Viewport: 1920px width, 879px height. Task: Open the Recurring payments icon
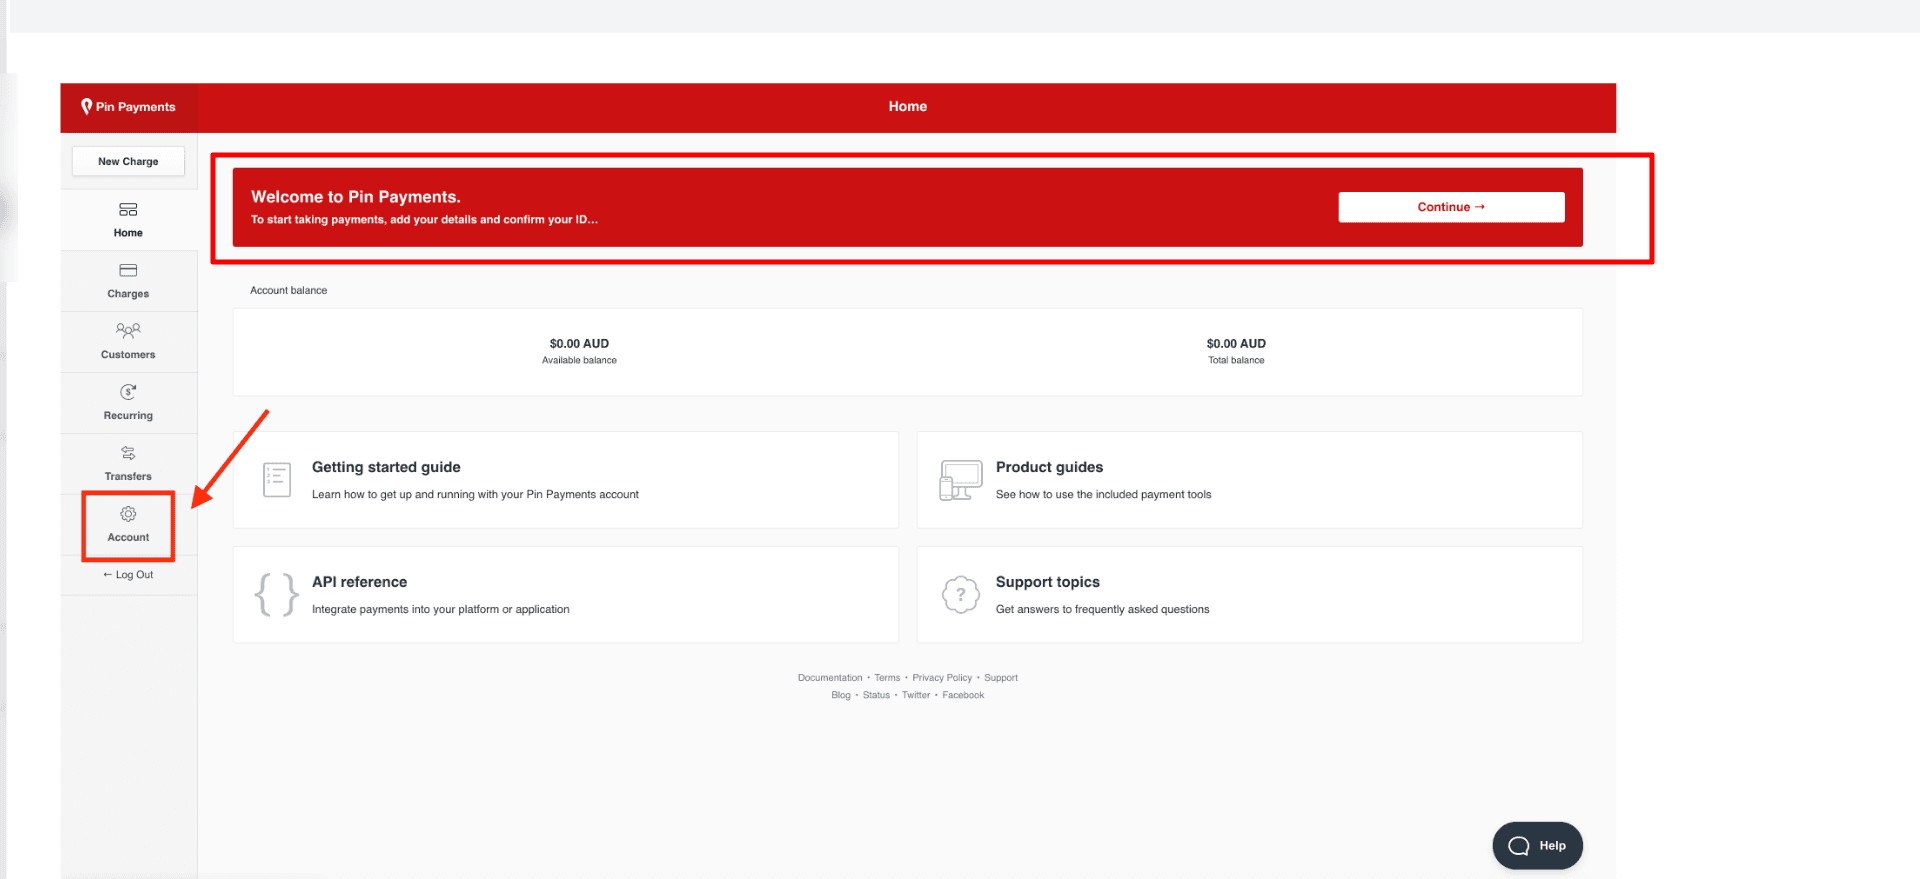tap(128, 392)
